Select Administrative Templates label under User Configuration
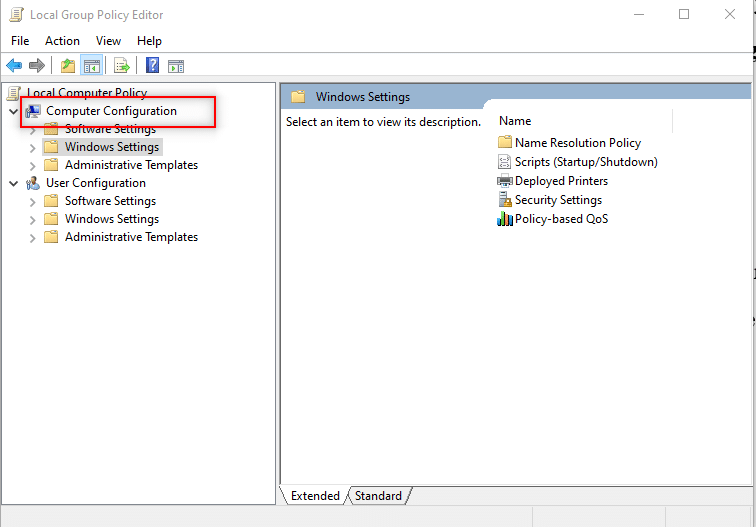Screen dimensions: 756x527 point(132,237)
